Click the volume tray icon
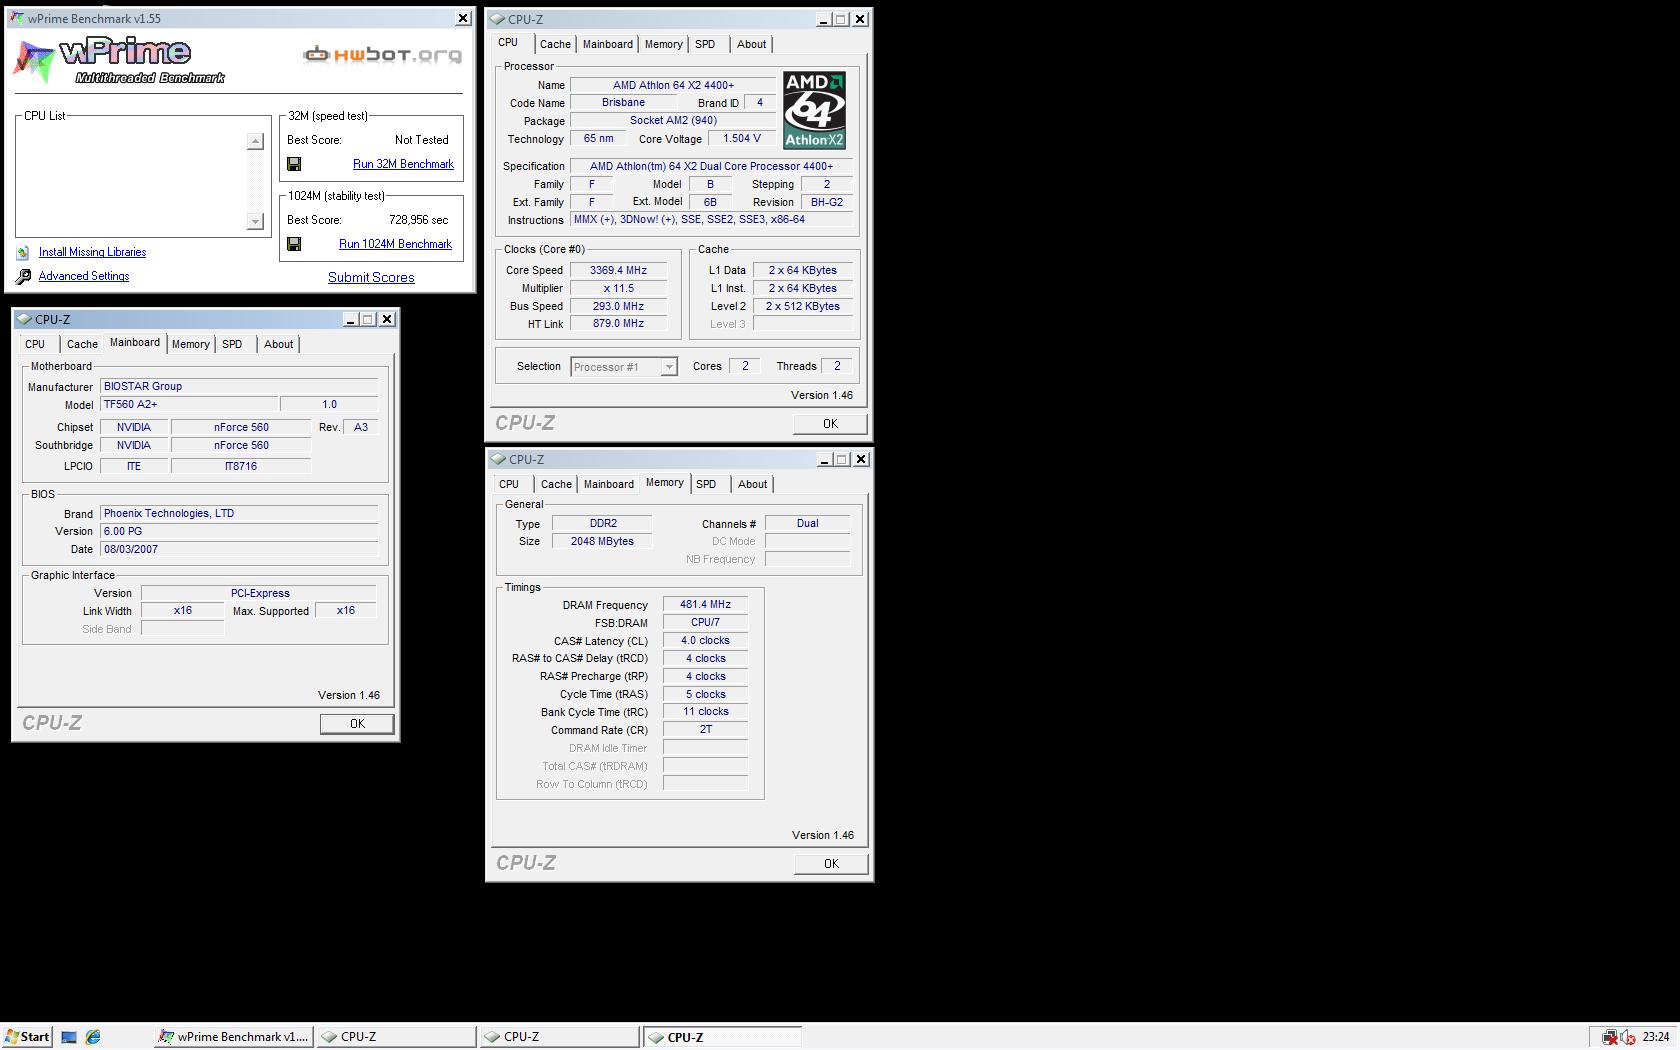Screen dimensions: 1680x1050 [1628, 1037]
